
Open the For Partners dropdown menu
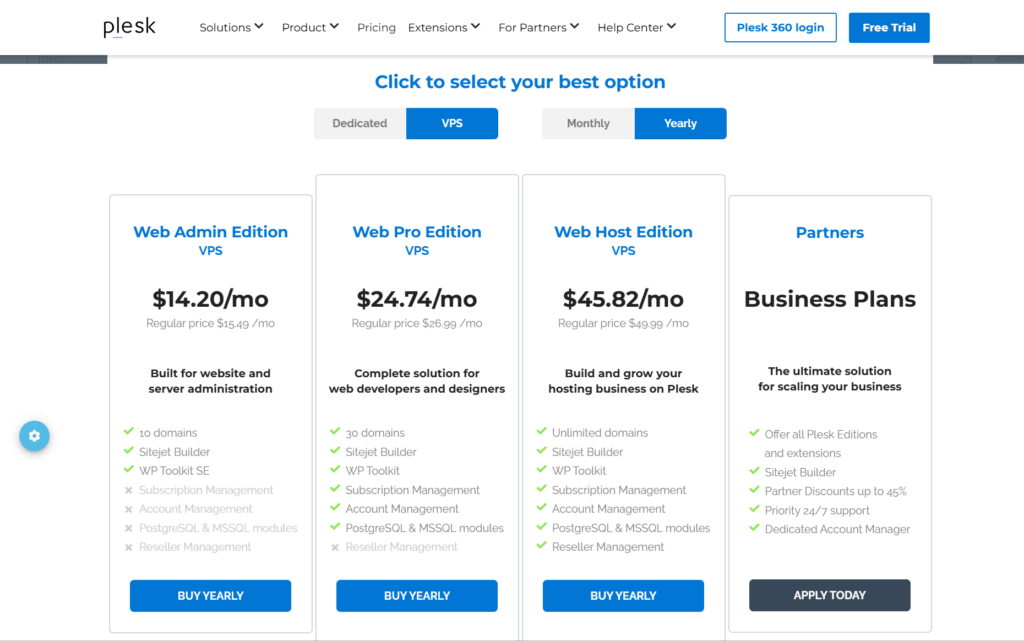coord(539,27)
